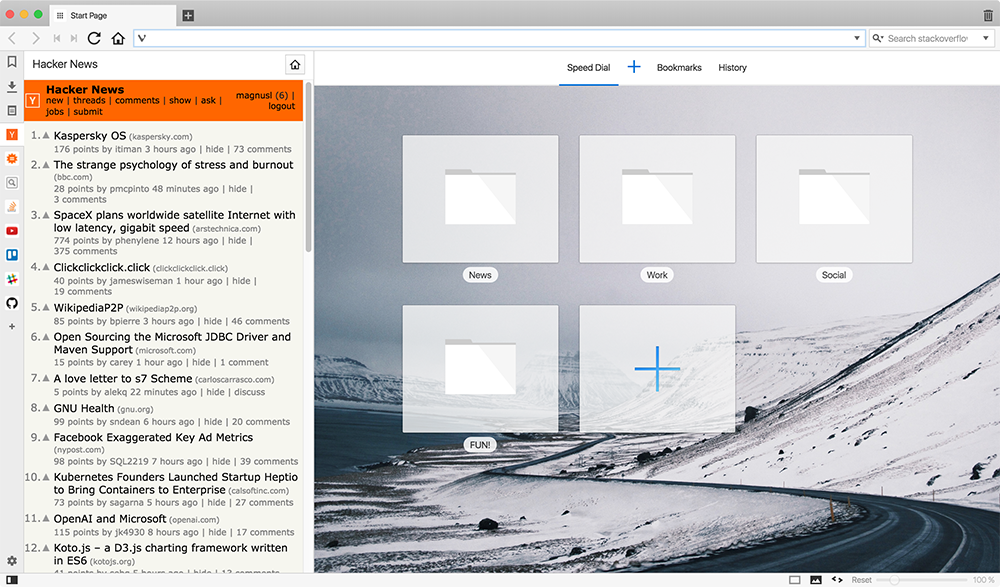Open Hacker News threads link
The image size is (1000, 587).
(89, 100)
